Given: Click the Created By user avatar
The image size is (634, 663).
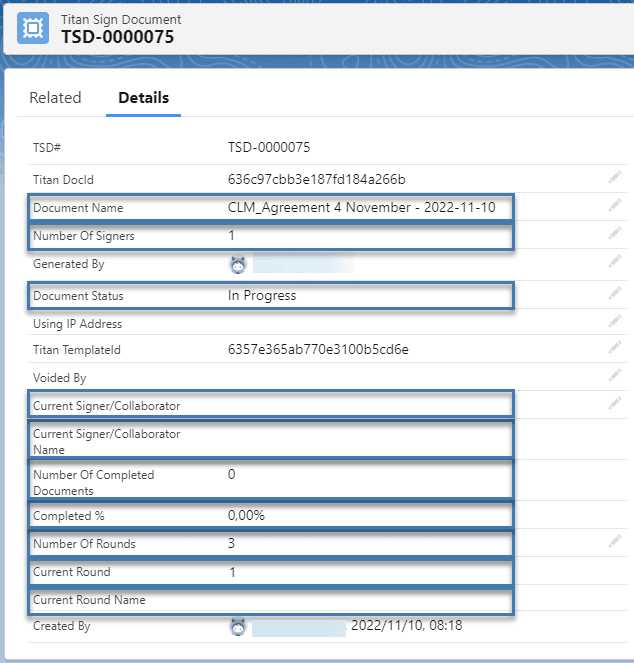Looking at the screenshot, I should [x=238, y=627].
